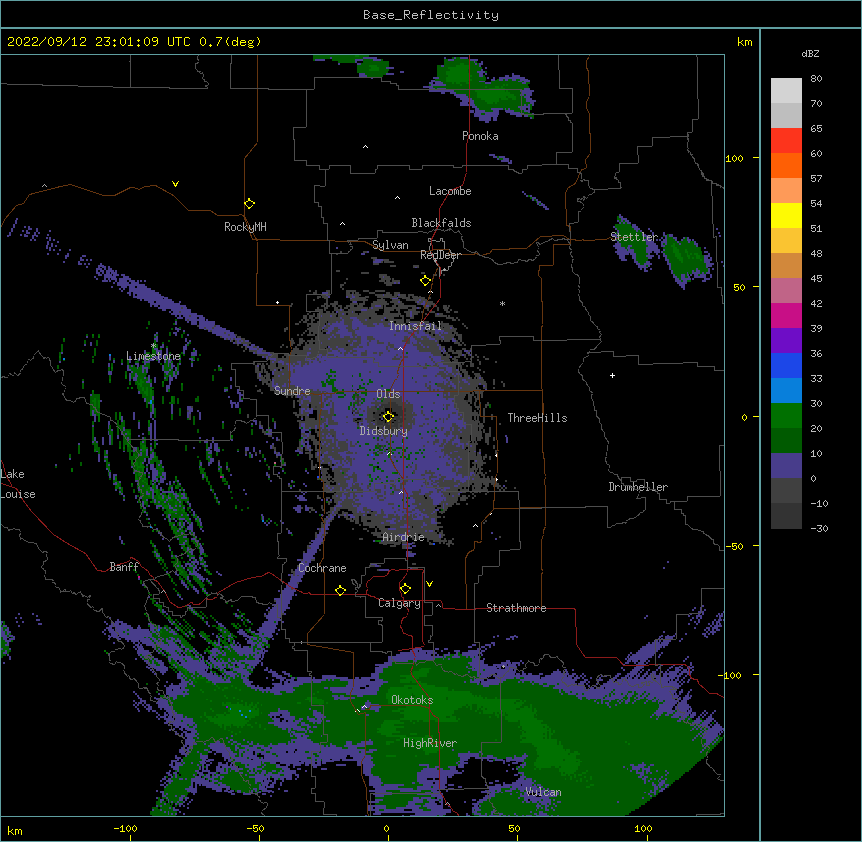Click the red 65 dBZ legend swatch
The image size is (862, 842).
point(786,141)
